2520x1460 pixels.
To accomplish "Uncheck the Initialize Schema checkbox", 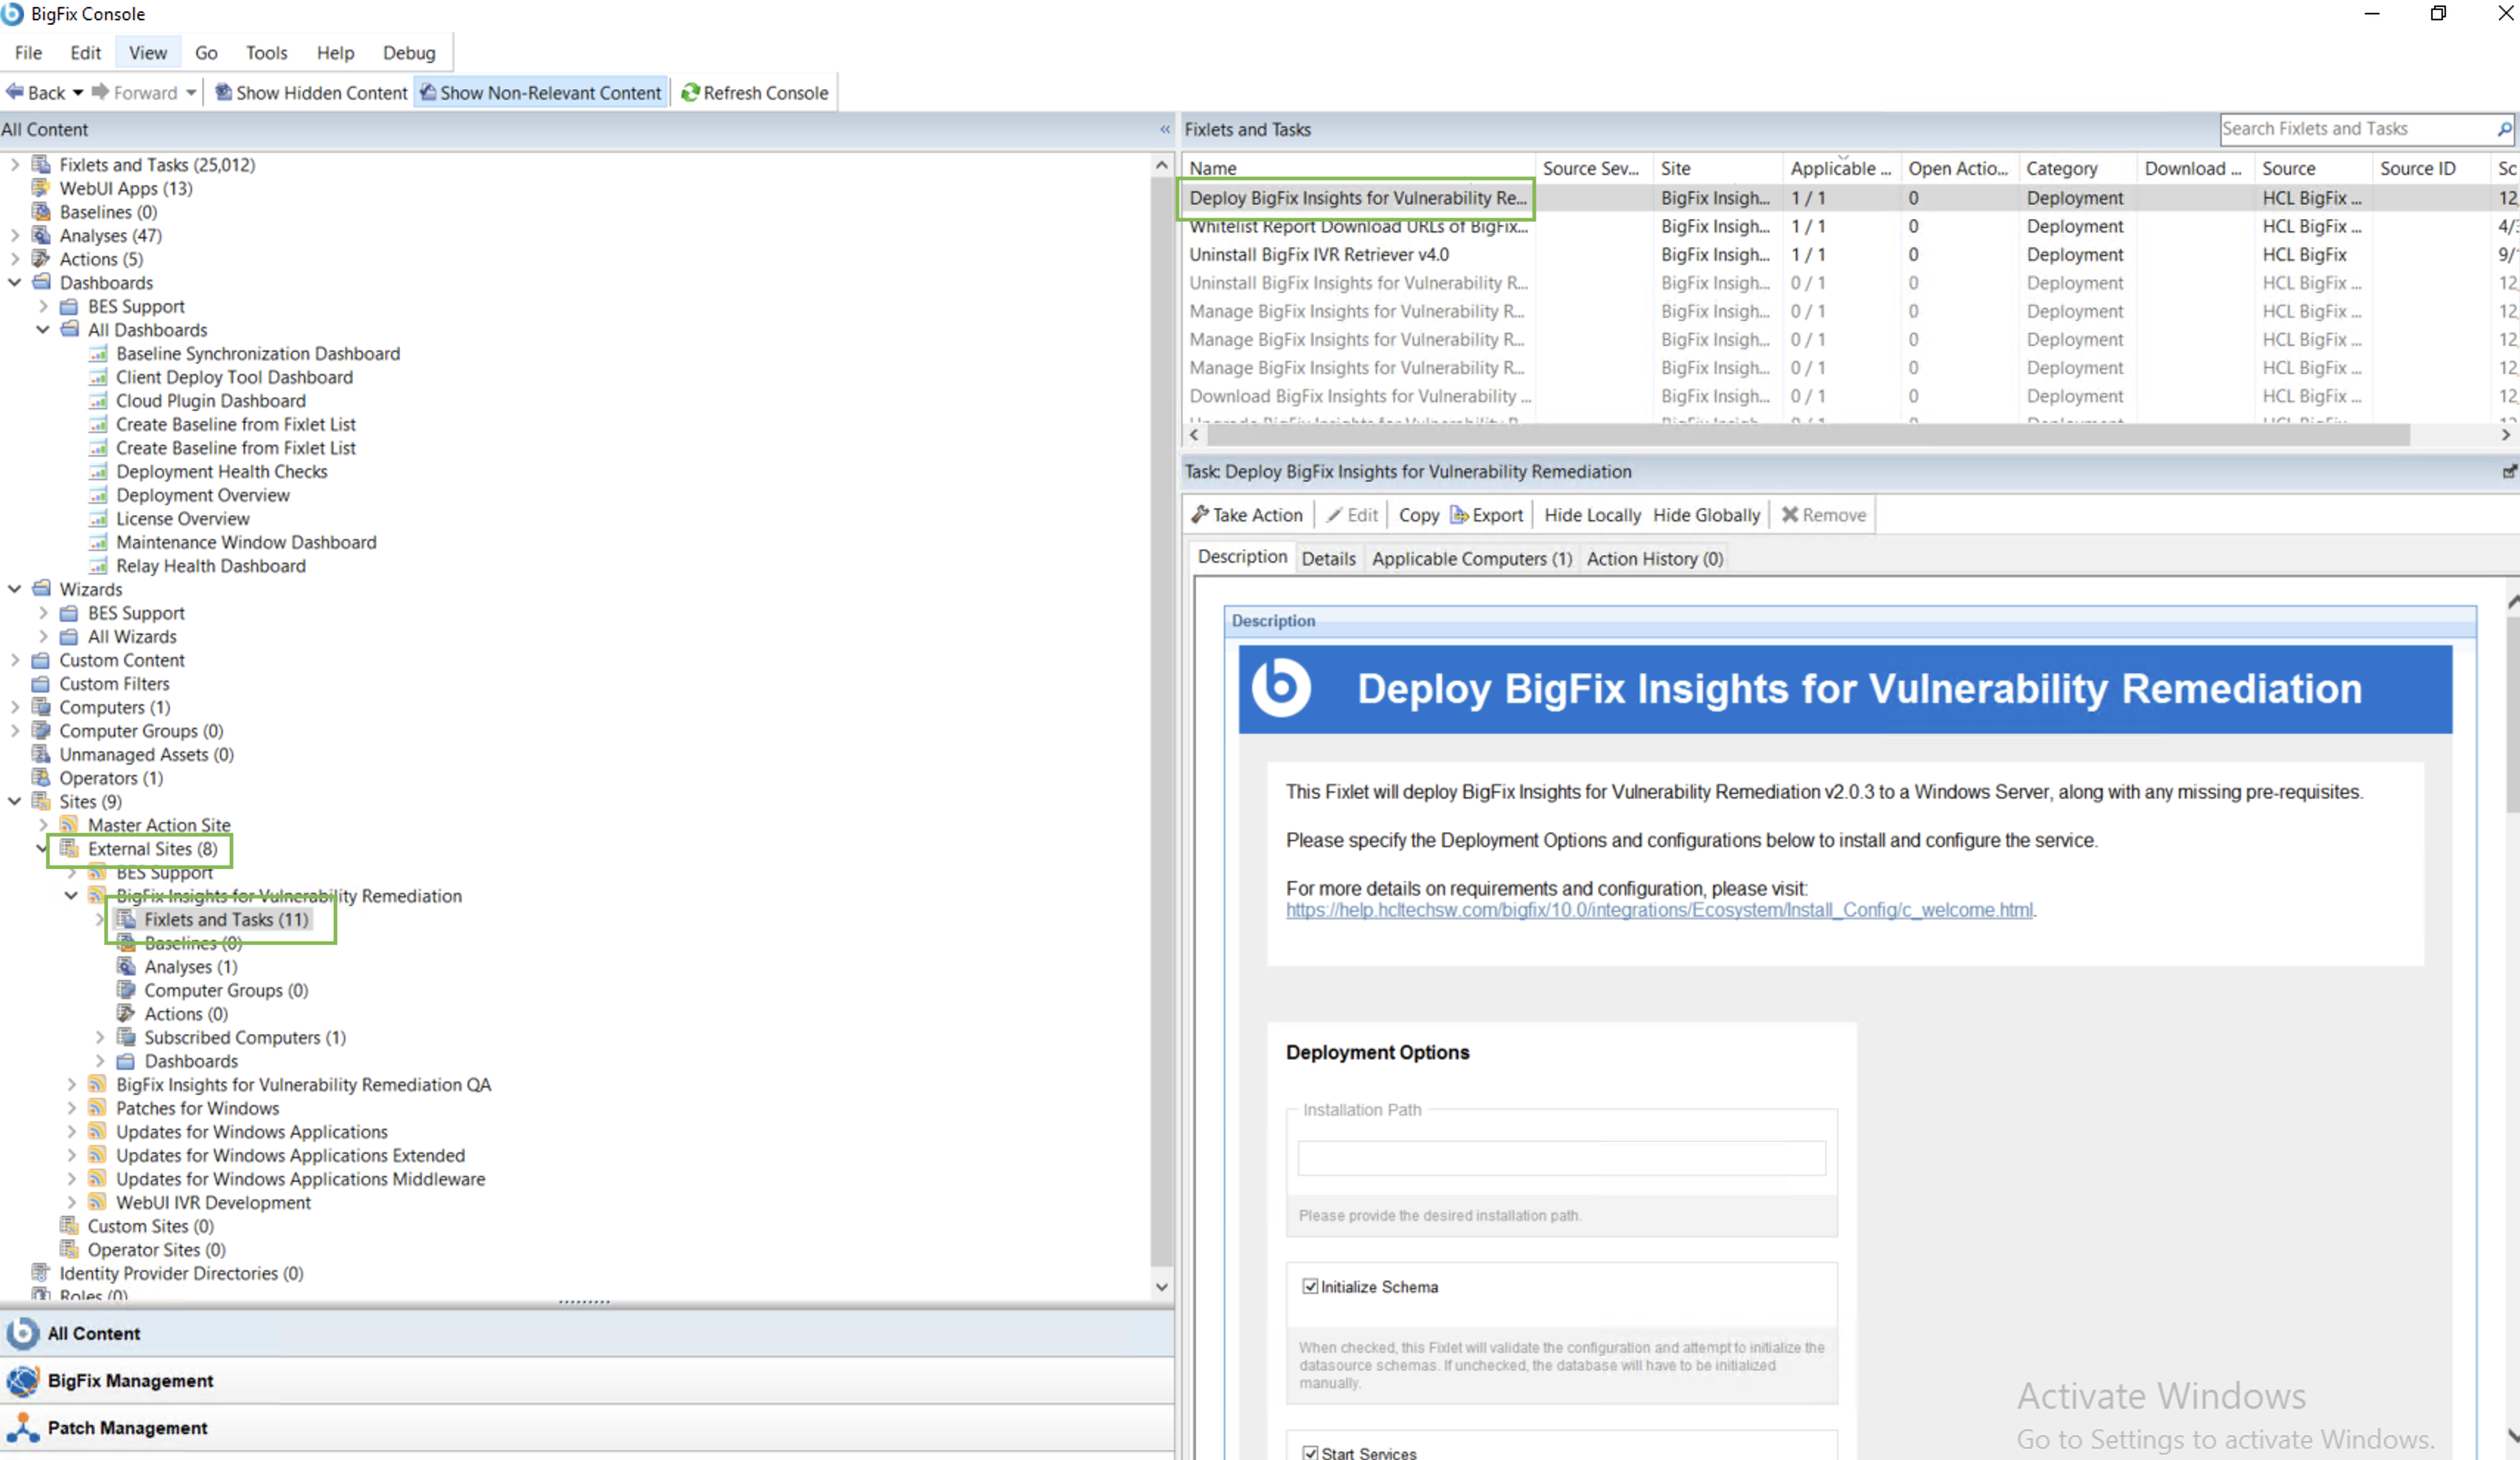I will point(1310,1287).
